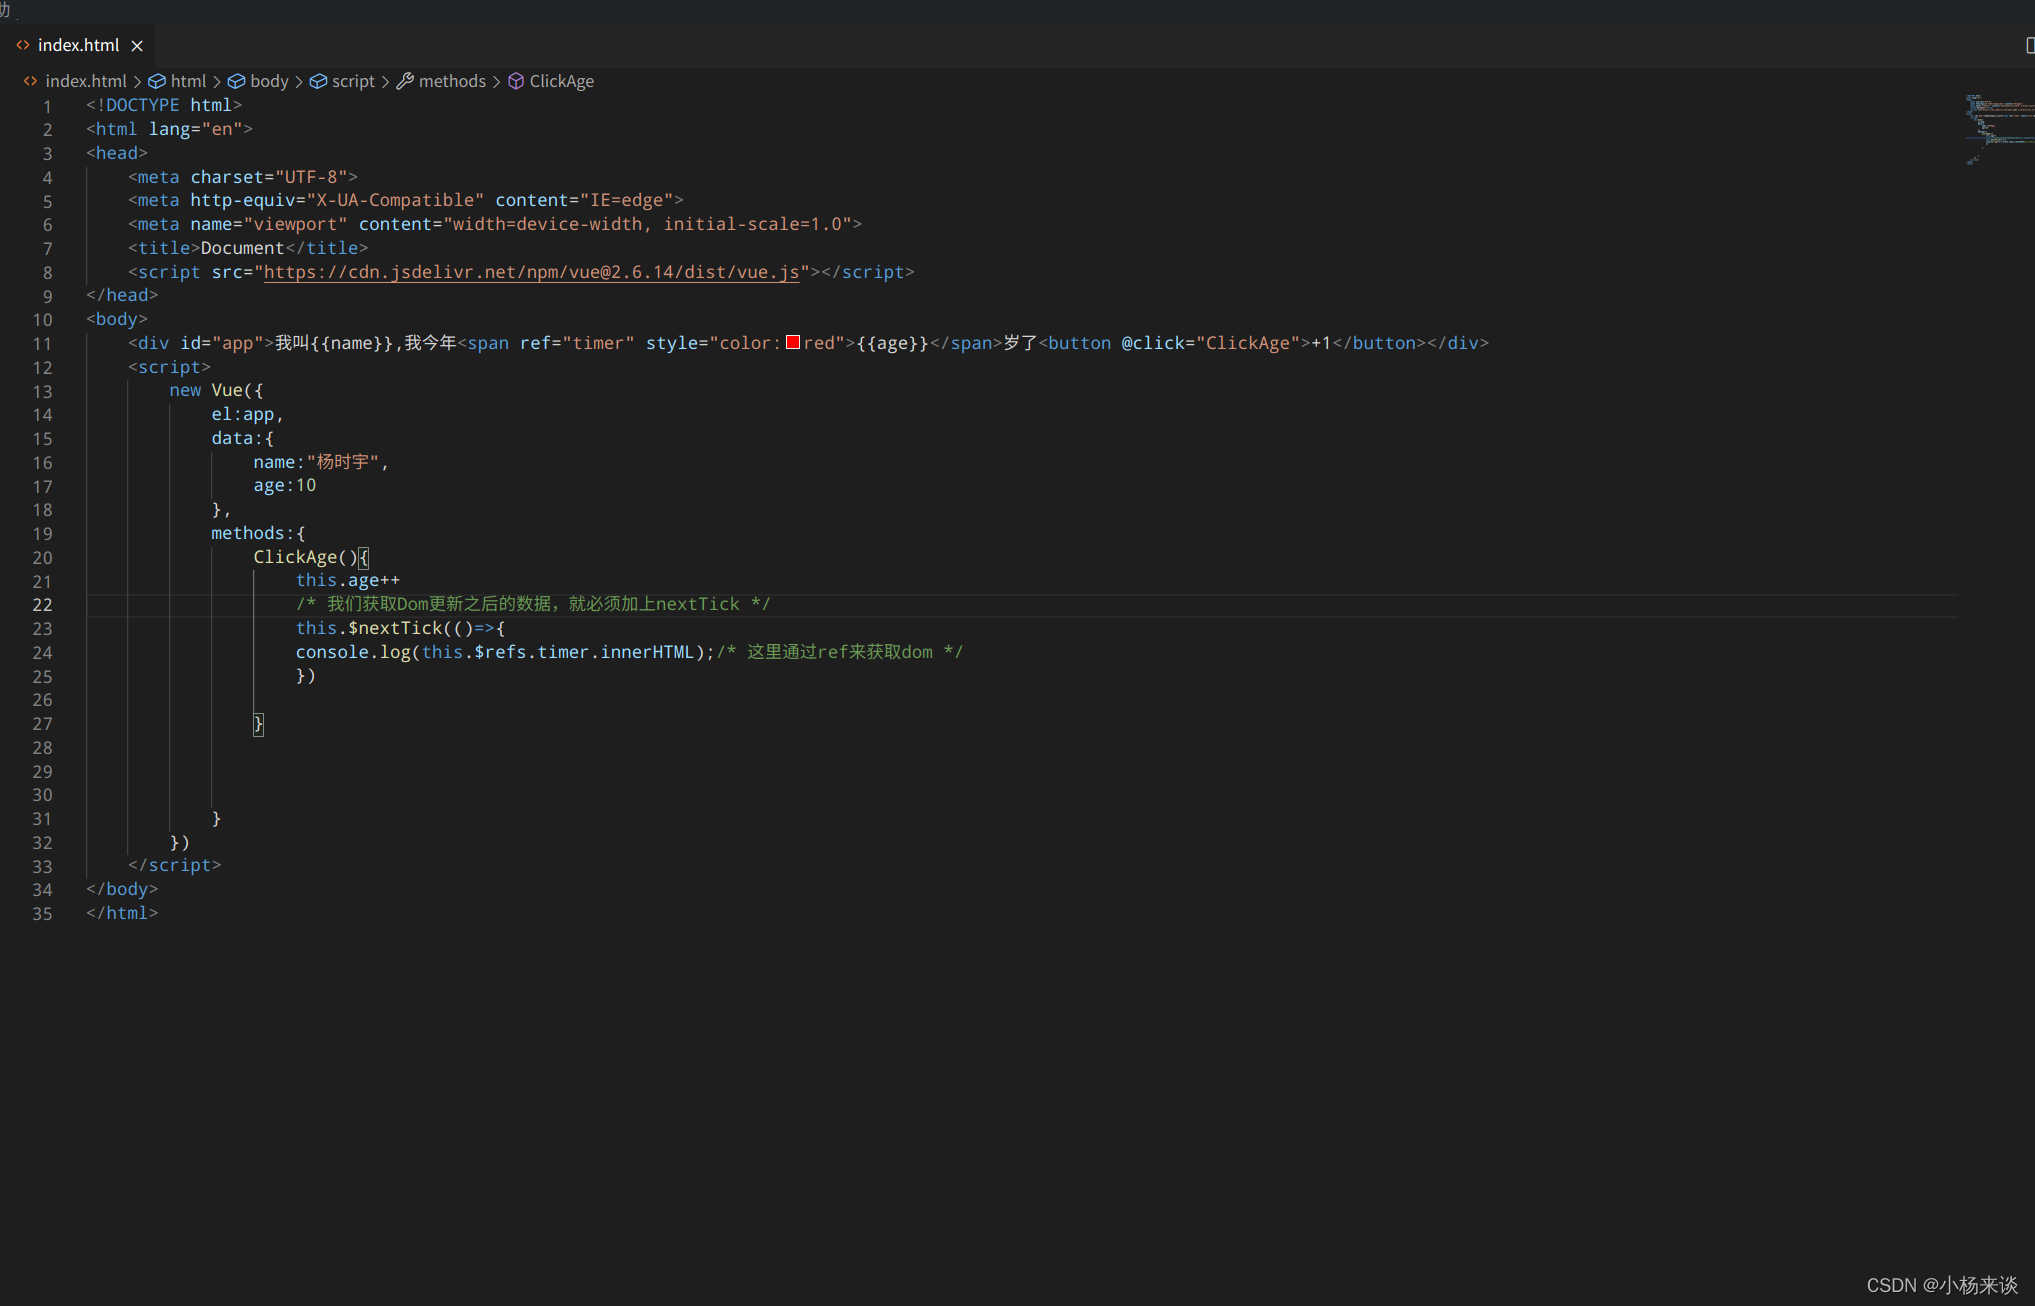Open the red color swatch picker

pyautogui.click(x=793, y=342)
